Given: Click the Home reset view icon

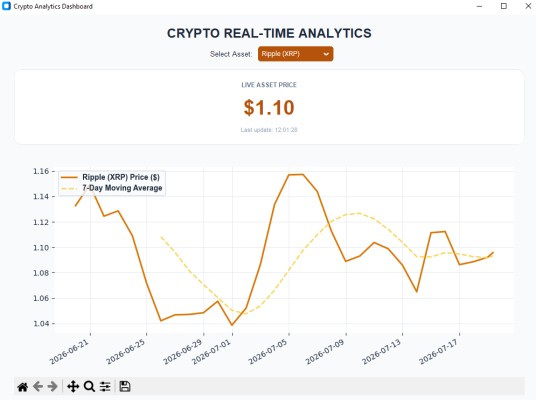Looking at the screenshot, I should point(23,387).
